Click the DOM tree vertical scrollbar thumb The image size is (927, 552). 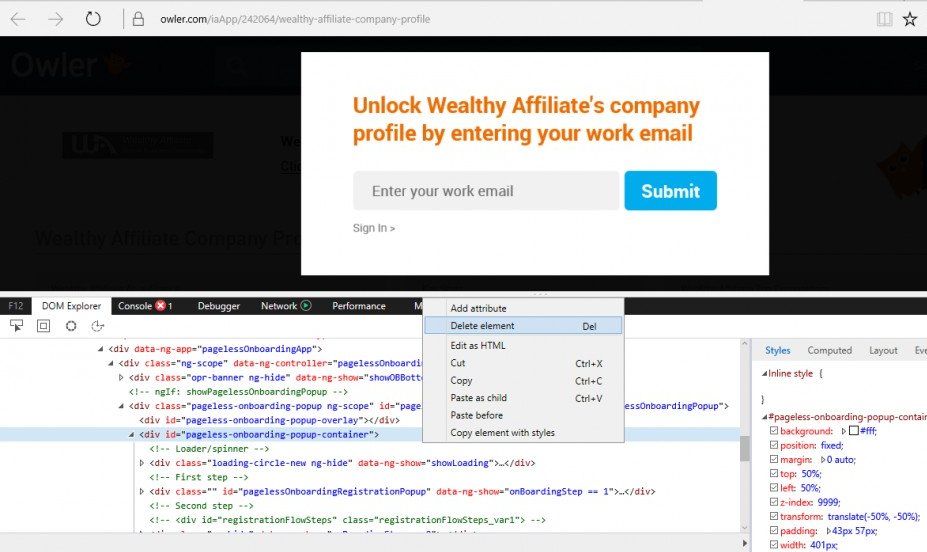tap(745, 448)
